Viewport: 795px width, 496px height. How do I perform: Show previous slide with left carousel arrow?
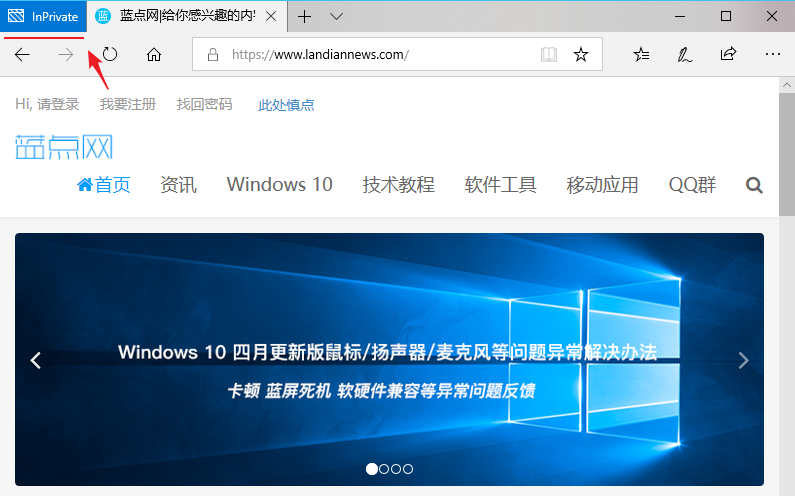tap(35, 361)
